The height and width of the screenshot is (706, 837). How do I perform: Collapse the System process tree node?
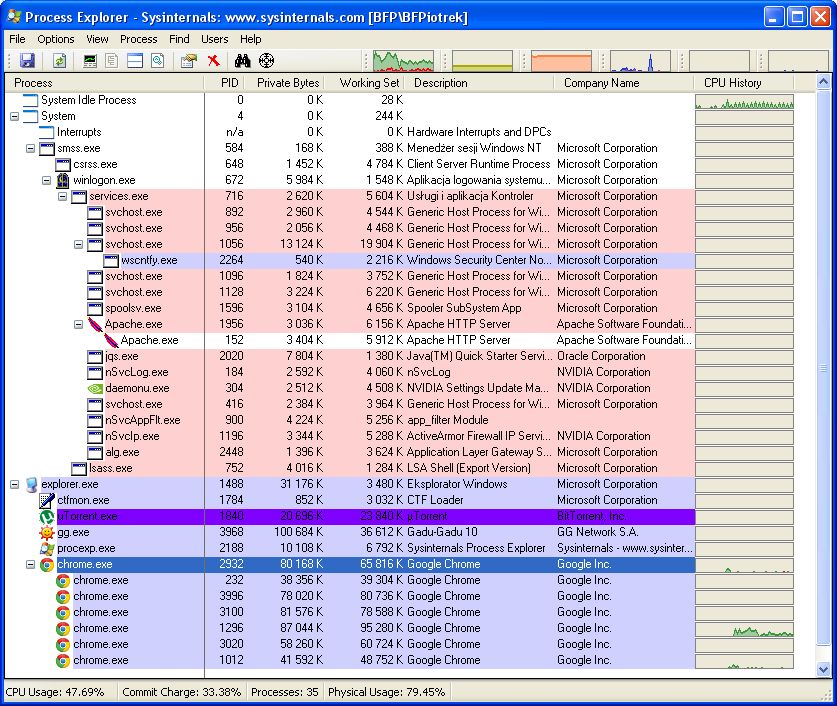pyautogui.click(x=14, y=116)
